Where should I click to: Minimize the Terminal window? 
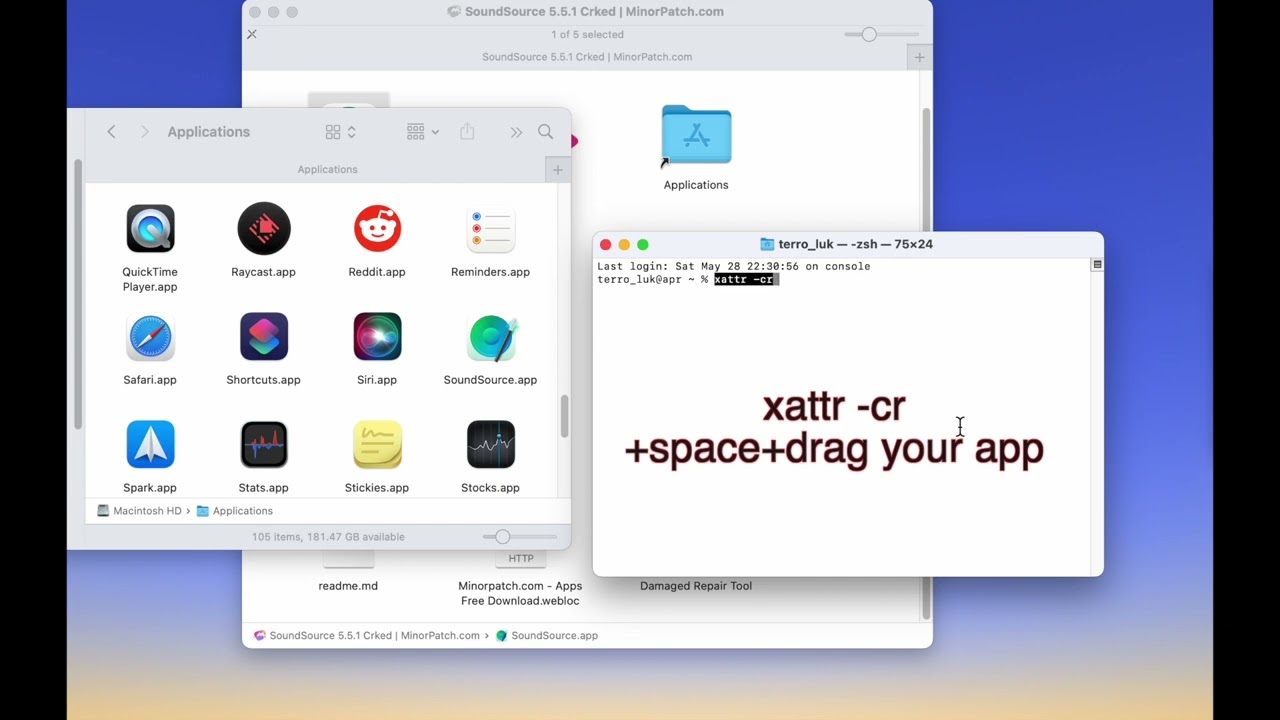point(624,244)
